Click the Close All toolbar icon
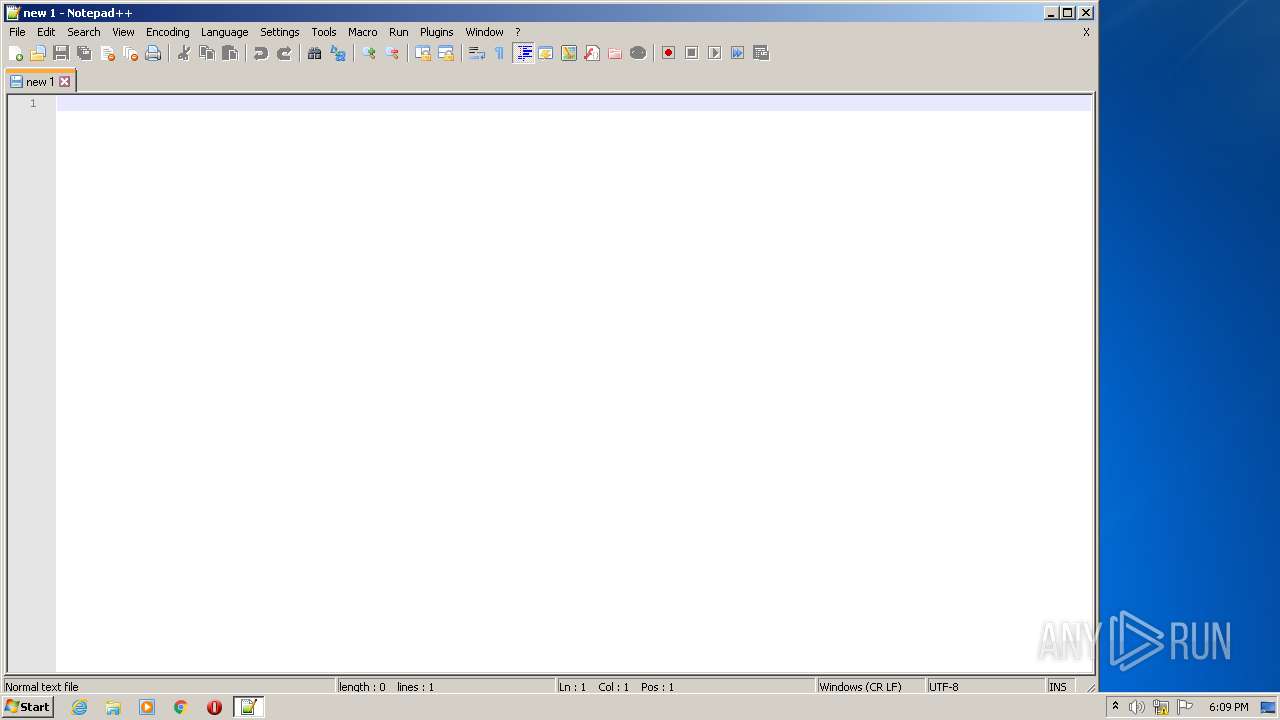1280x720 pixels. click(x=130, y=53)
